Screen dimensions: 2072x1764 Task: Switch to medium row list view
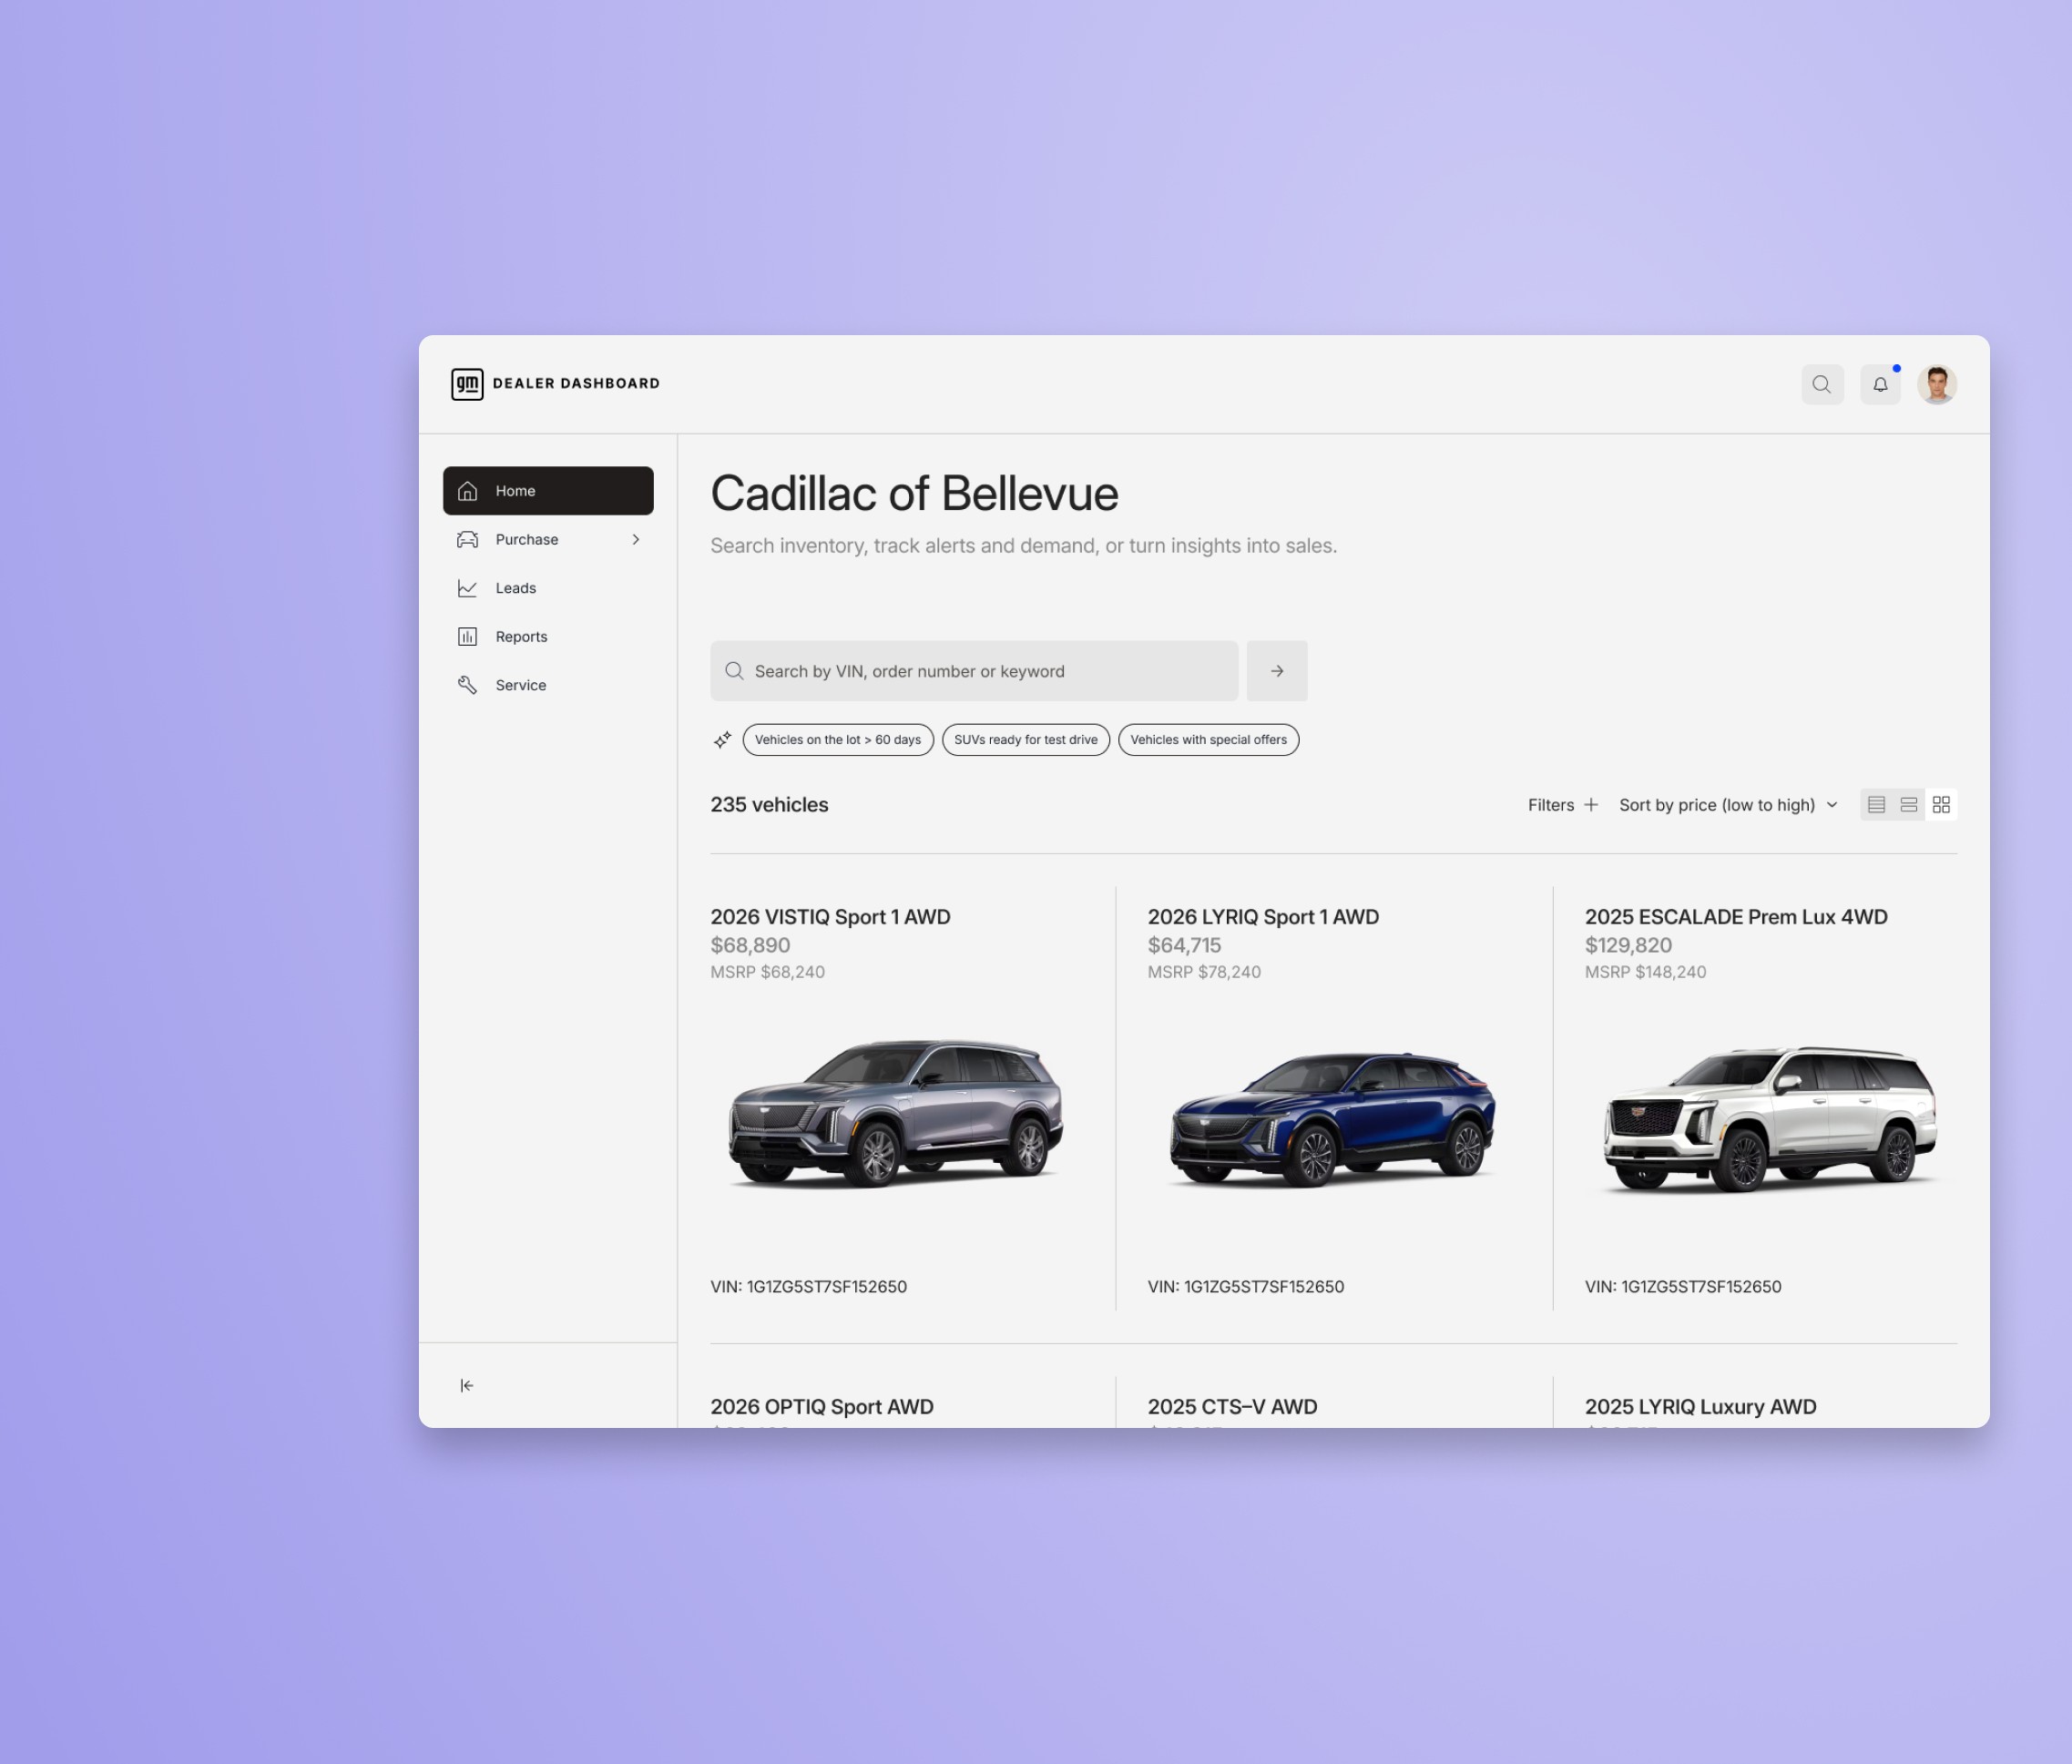point(1908,805)
